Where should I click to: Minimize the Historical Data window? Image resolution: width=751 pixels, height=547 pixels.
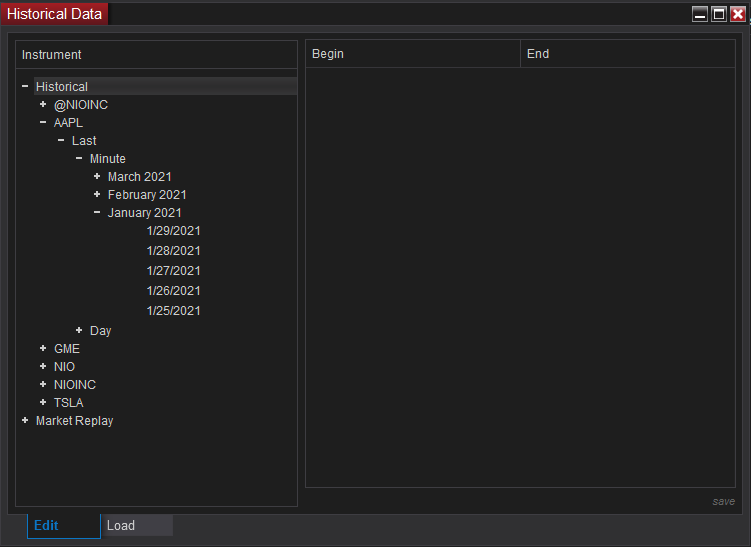click(700, 14)
